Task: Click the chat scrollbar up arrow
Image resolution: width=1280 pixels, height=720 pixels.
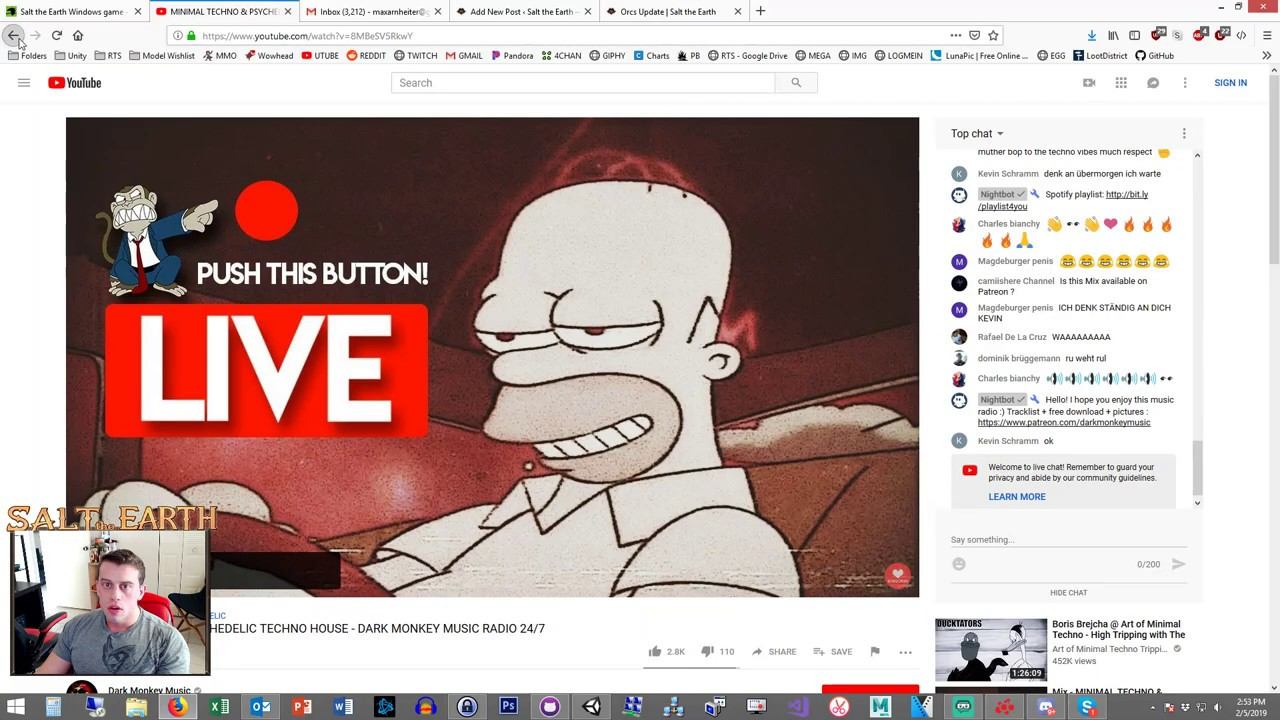Action: click(x=1197, y=155)
